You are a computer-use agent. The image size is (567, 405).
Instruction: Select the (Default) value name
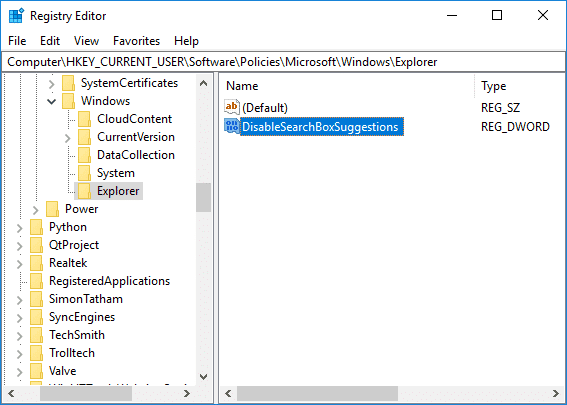click(265, 108)
